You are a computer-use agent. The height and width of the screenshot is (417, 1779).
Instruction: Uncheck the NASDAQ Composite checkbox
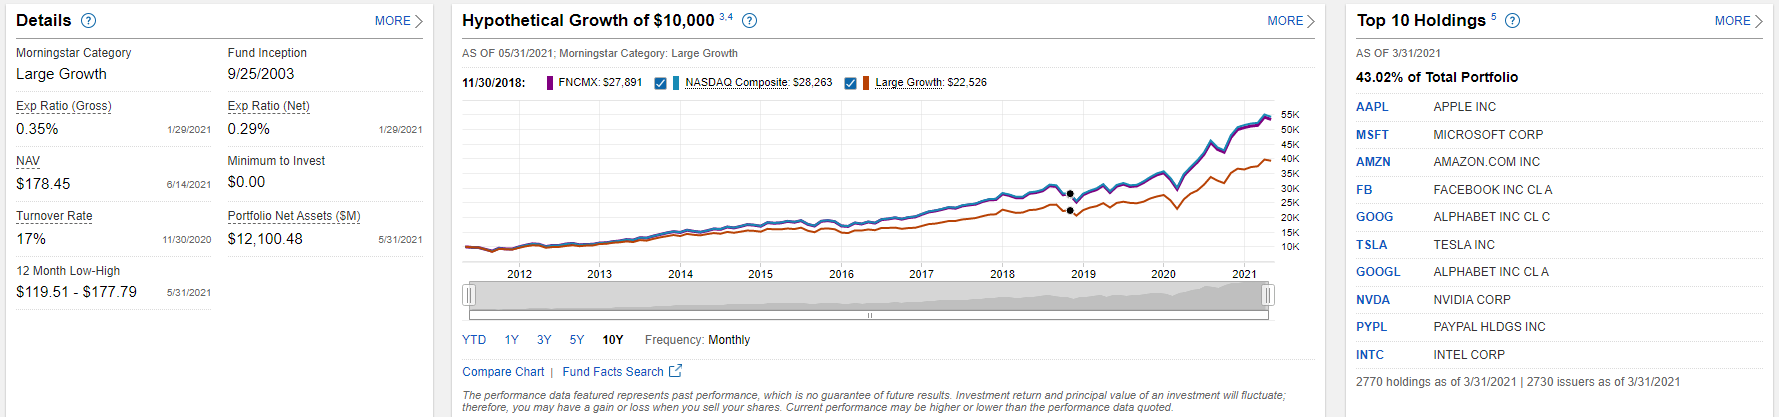click(x=660, y=83)
